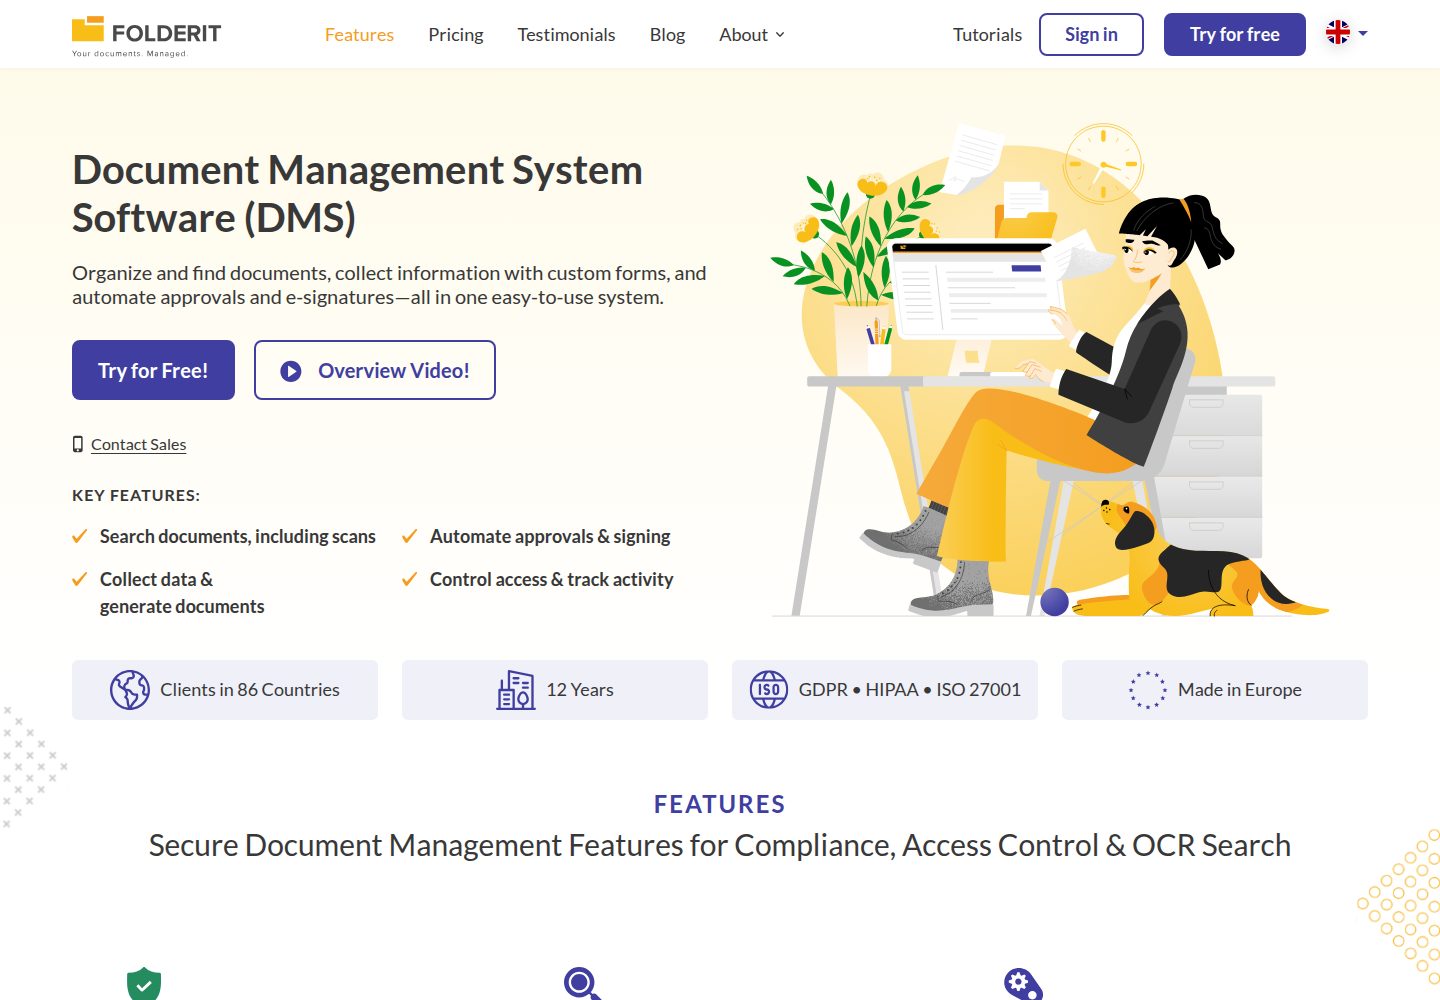Viewport: 1440px width, 1000px height.
Task: Click the UK flag language icon
Action: click(1338, 33)
